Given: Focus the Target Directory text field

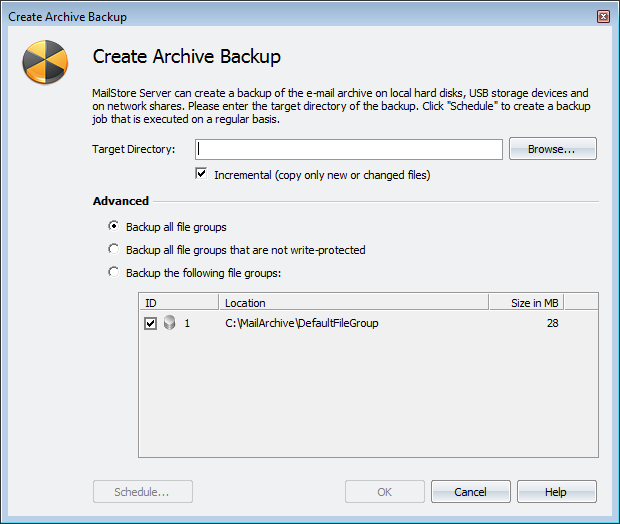Looking at the screenshot, I should pos(350,149).
